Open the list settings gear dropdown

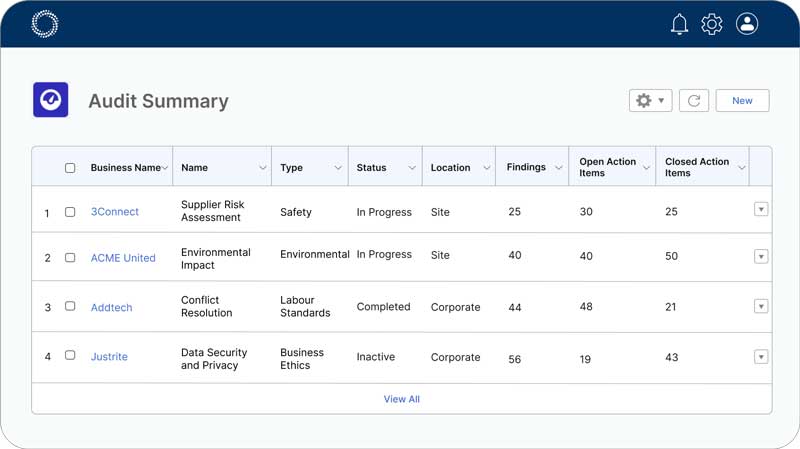coord(650,100)
